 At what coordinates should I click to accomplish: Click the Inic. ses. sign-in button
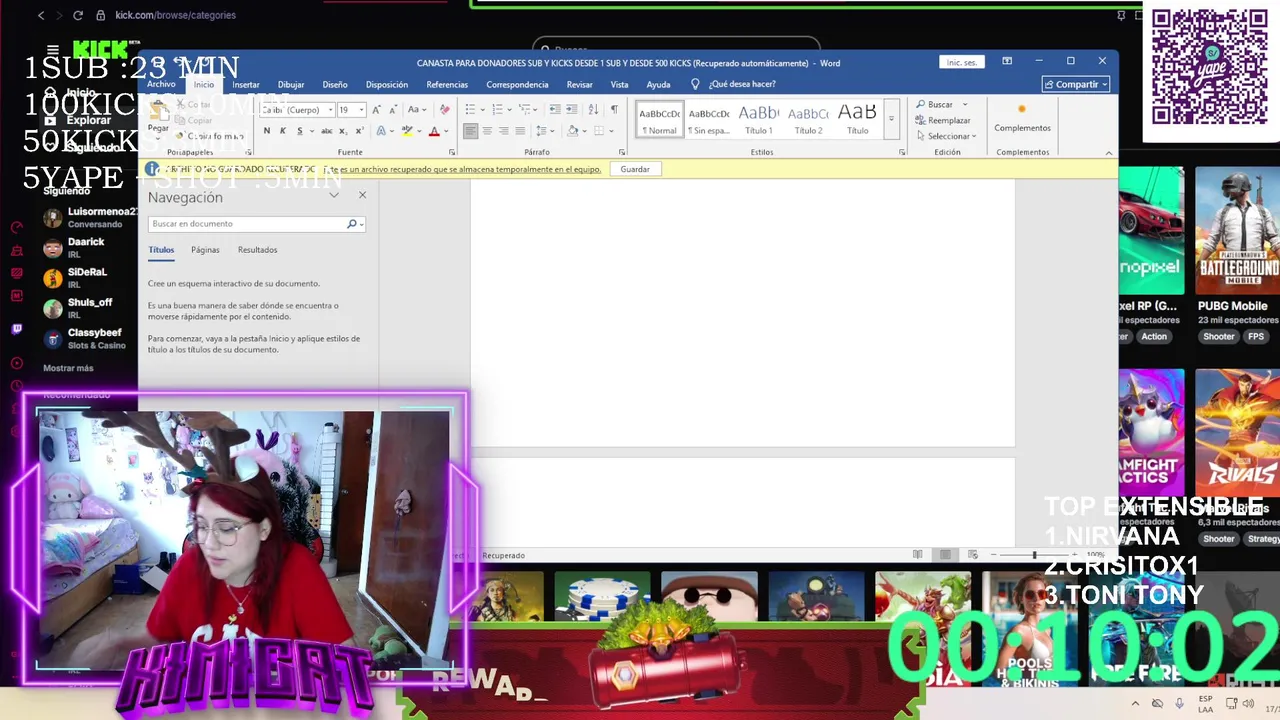coord(962,62)
